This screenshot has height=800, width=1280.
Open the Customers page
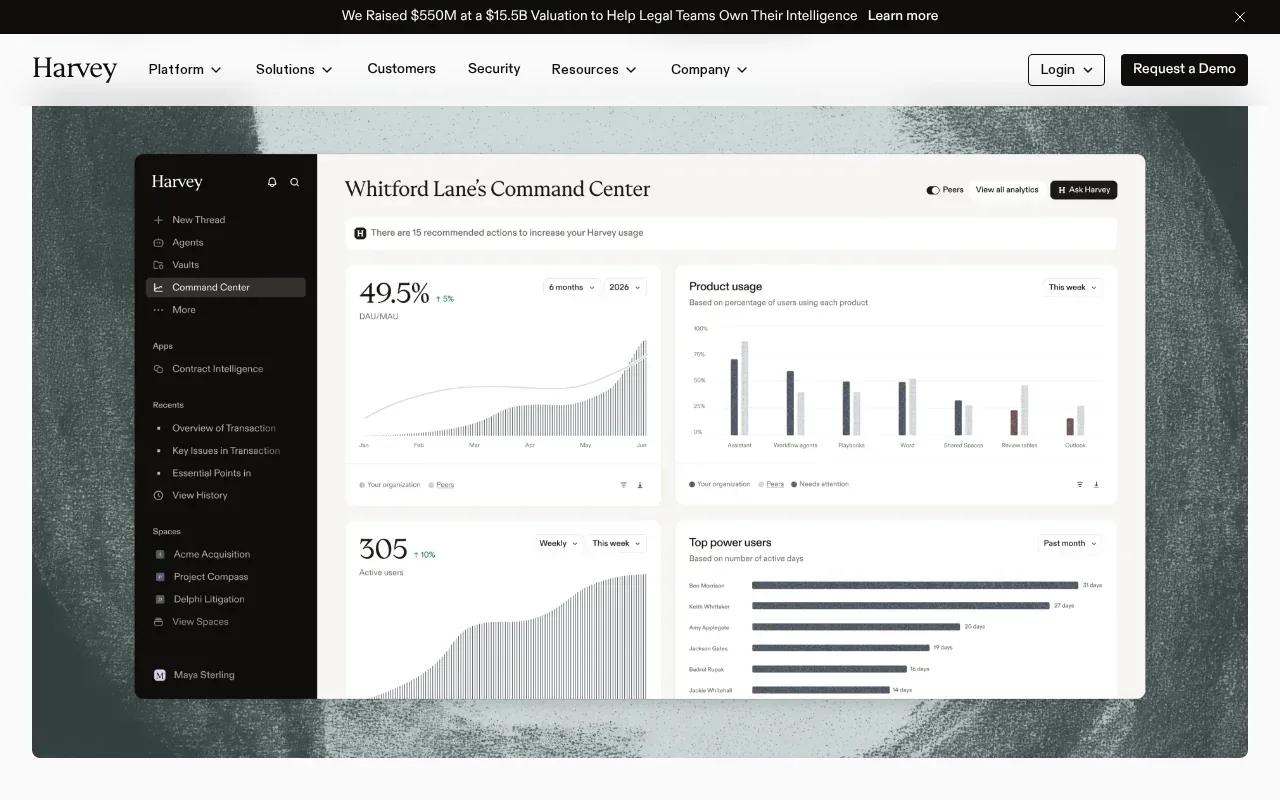401,69
